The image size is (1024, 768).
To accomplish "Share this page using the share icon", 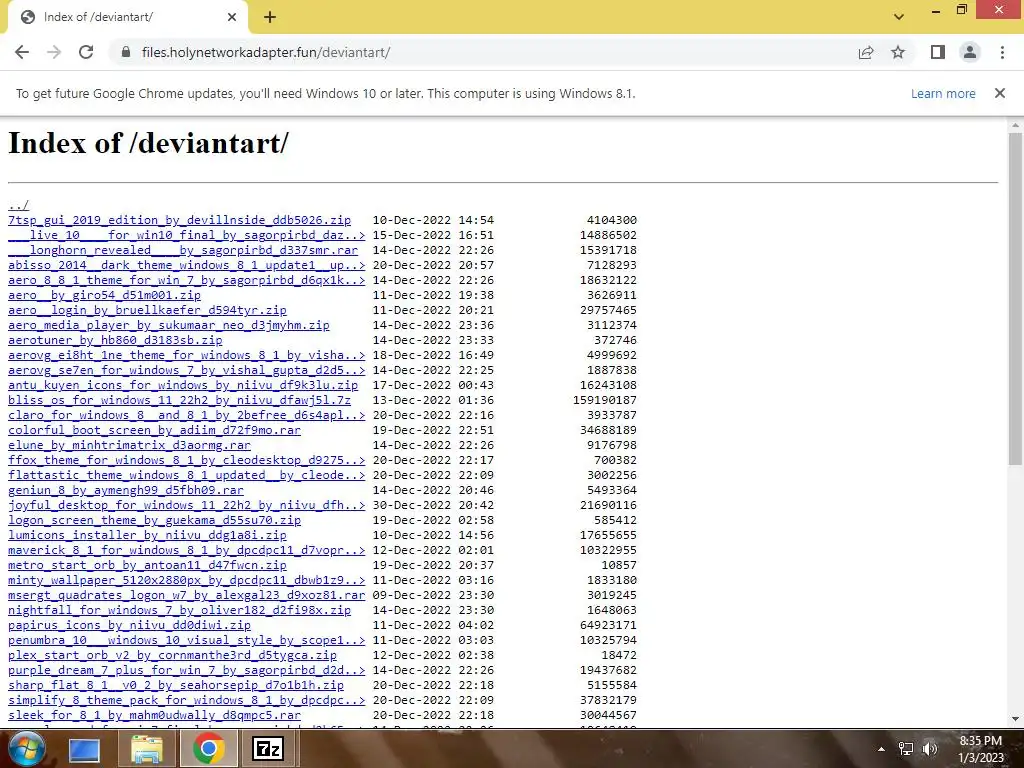I will tap(866, 52).
